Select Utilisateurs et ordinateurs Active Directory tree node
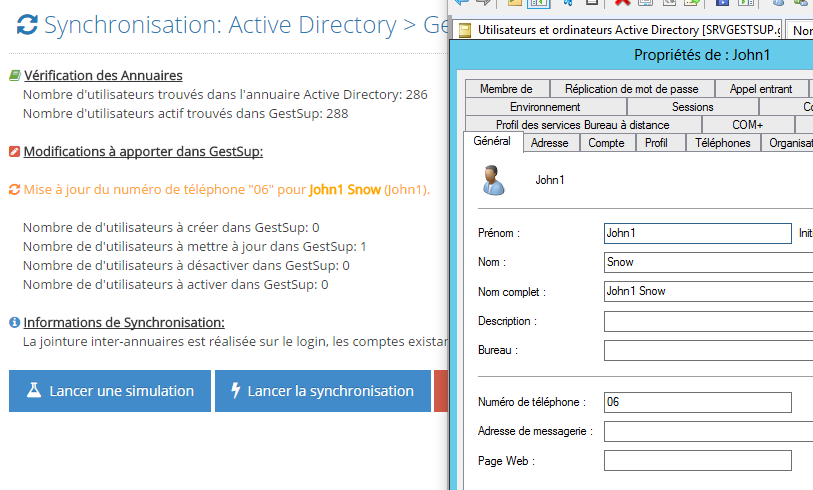Viewport: 813px width, 490px height. coord(629,30)
